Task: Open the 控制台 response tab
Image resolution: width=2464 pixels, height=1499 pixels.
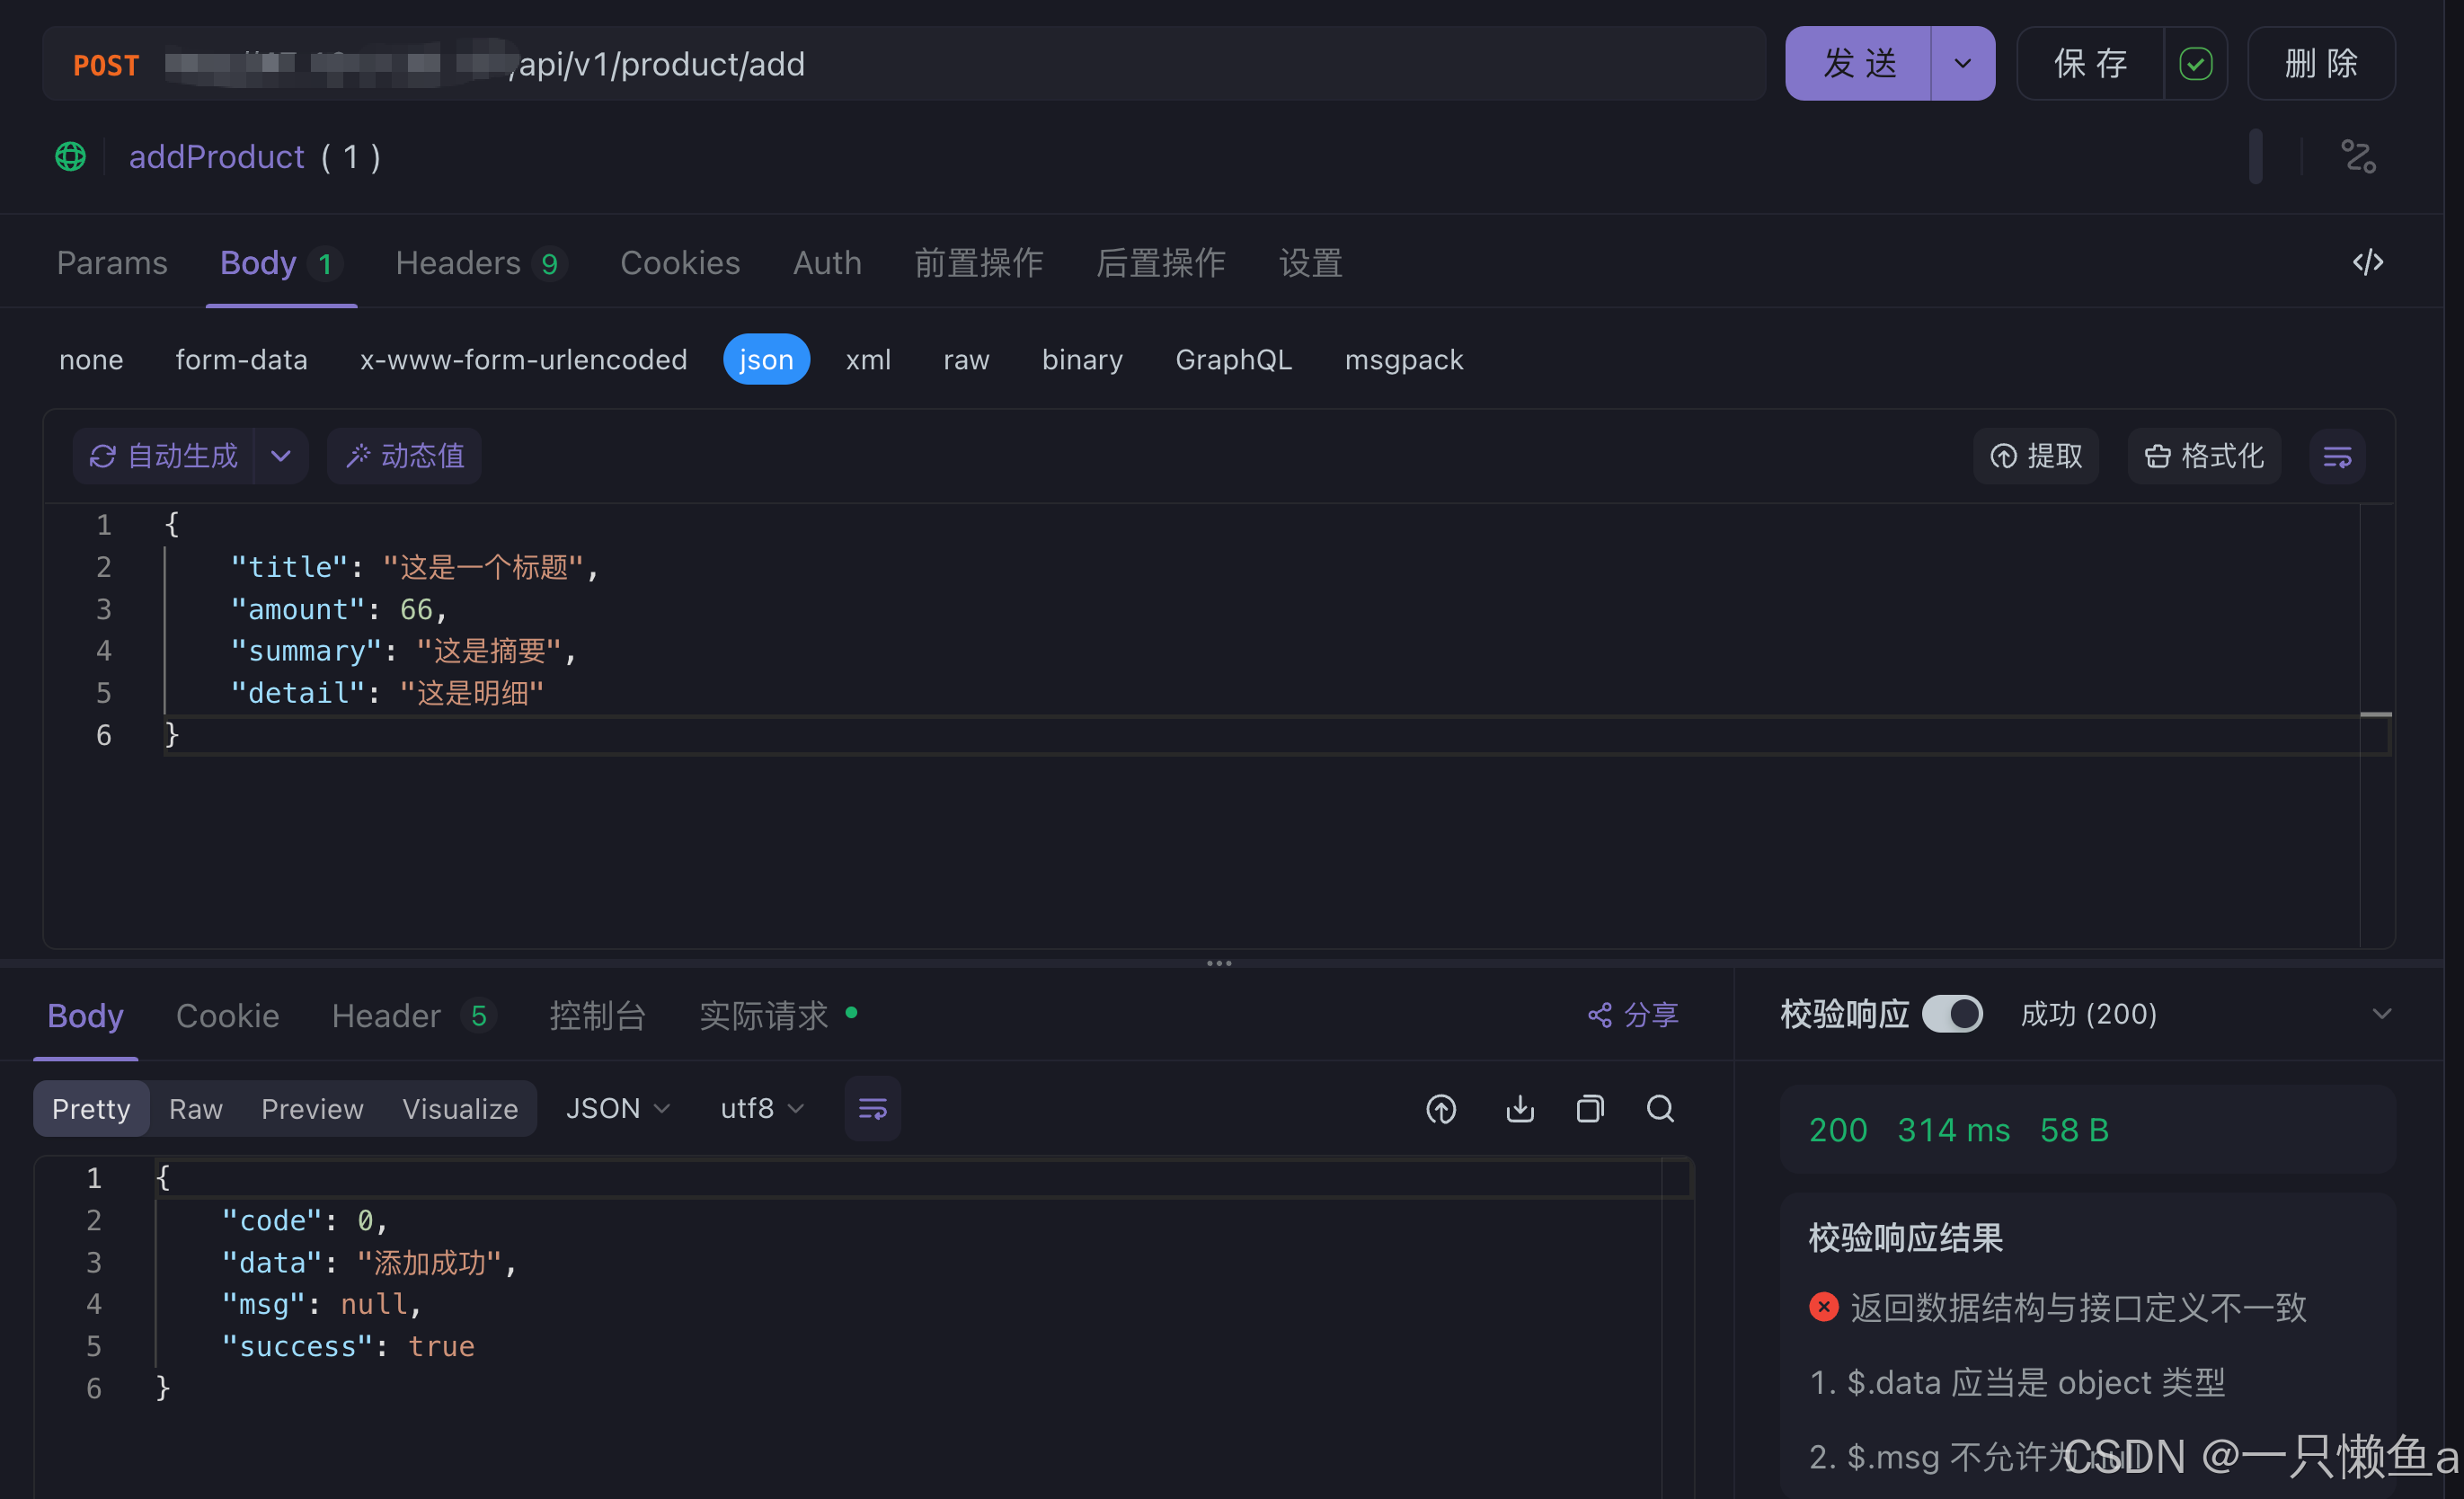Action: coord(597,1016)
